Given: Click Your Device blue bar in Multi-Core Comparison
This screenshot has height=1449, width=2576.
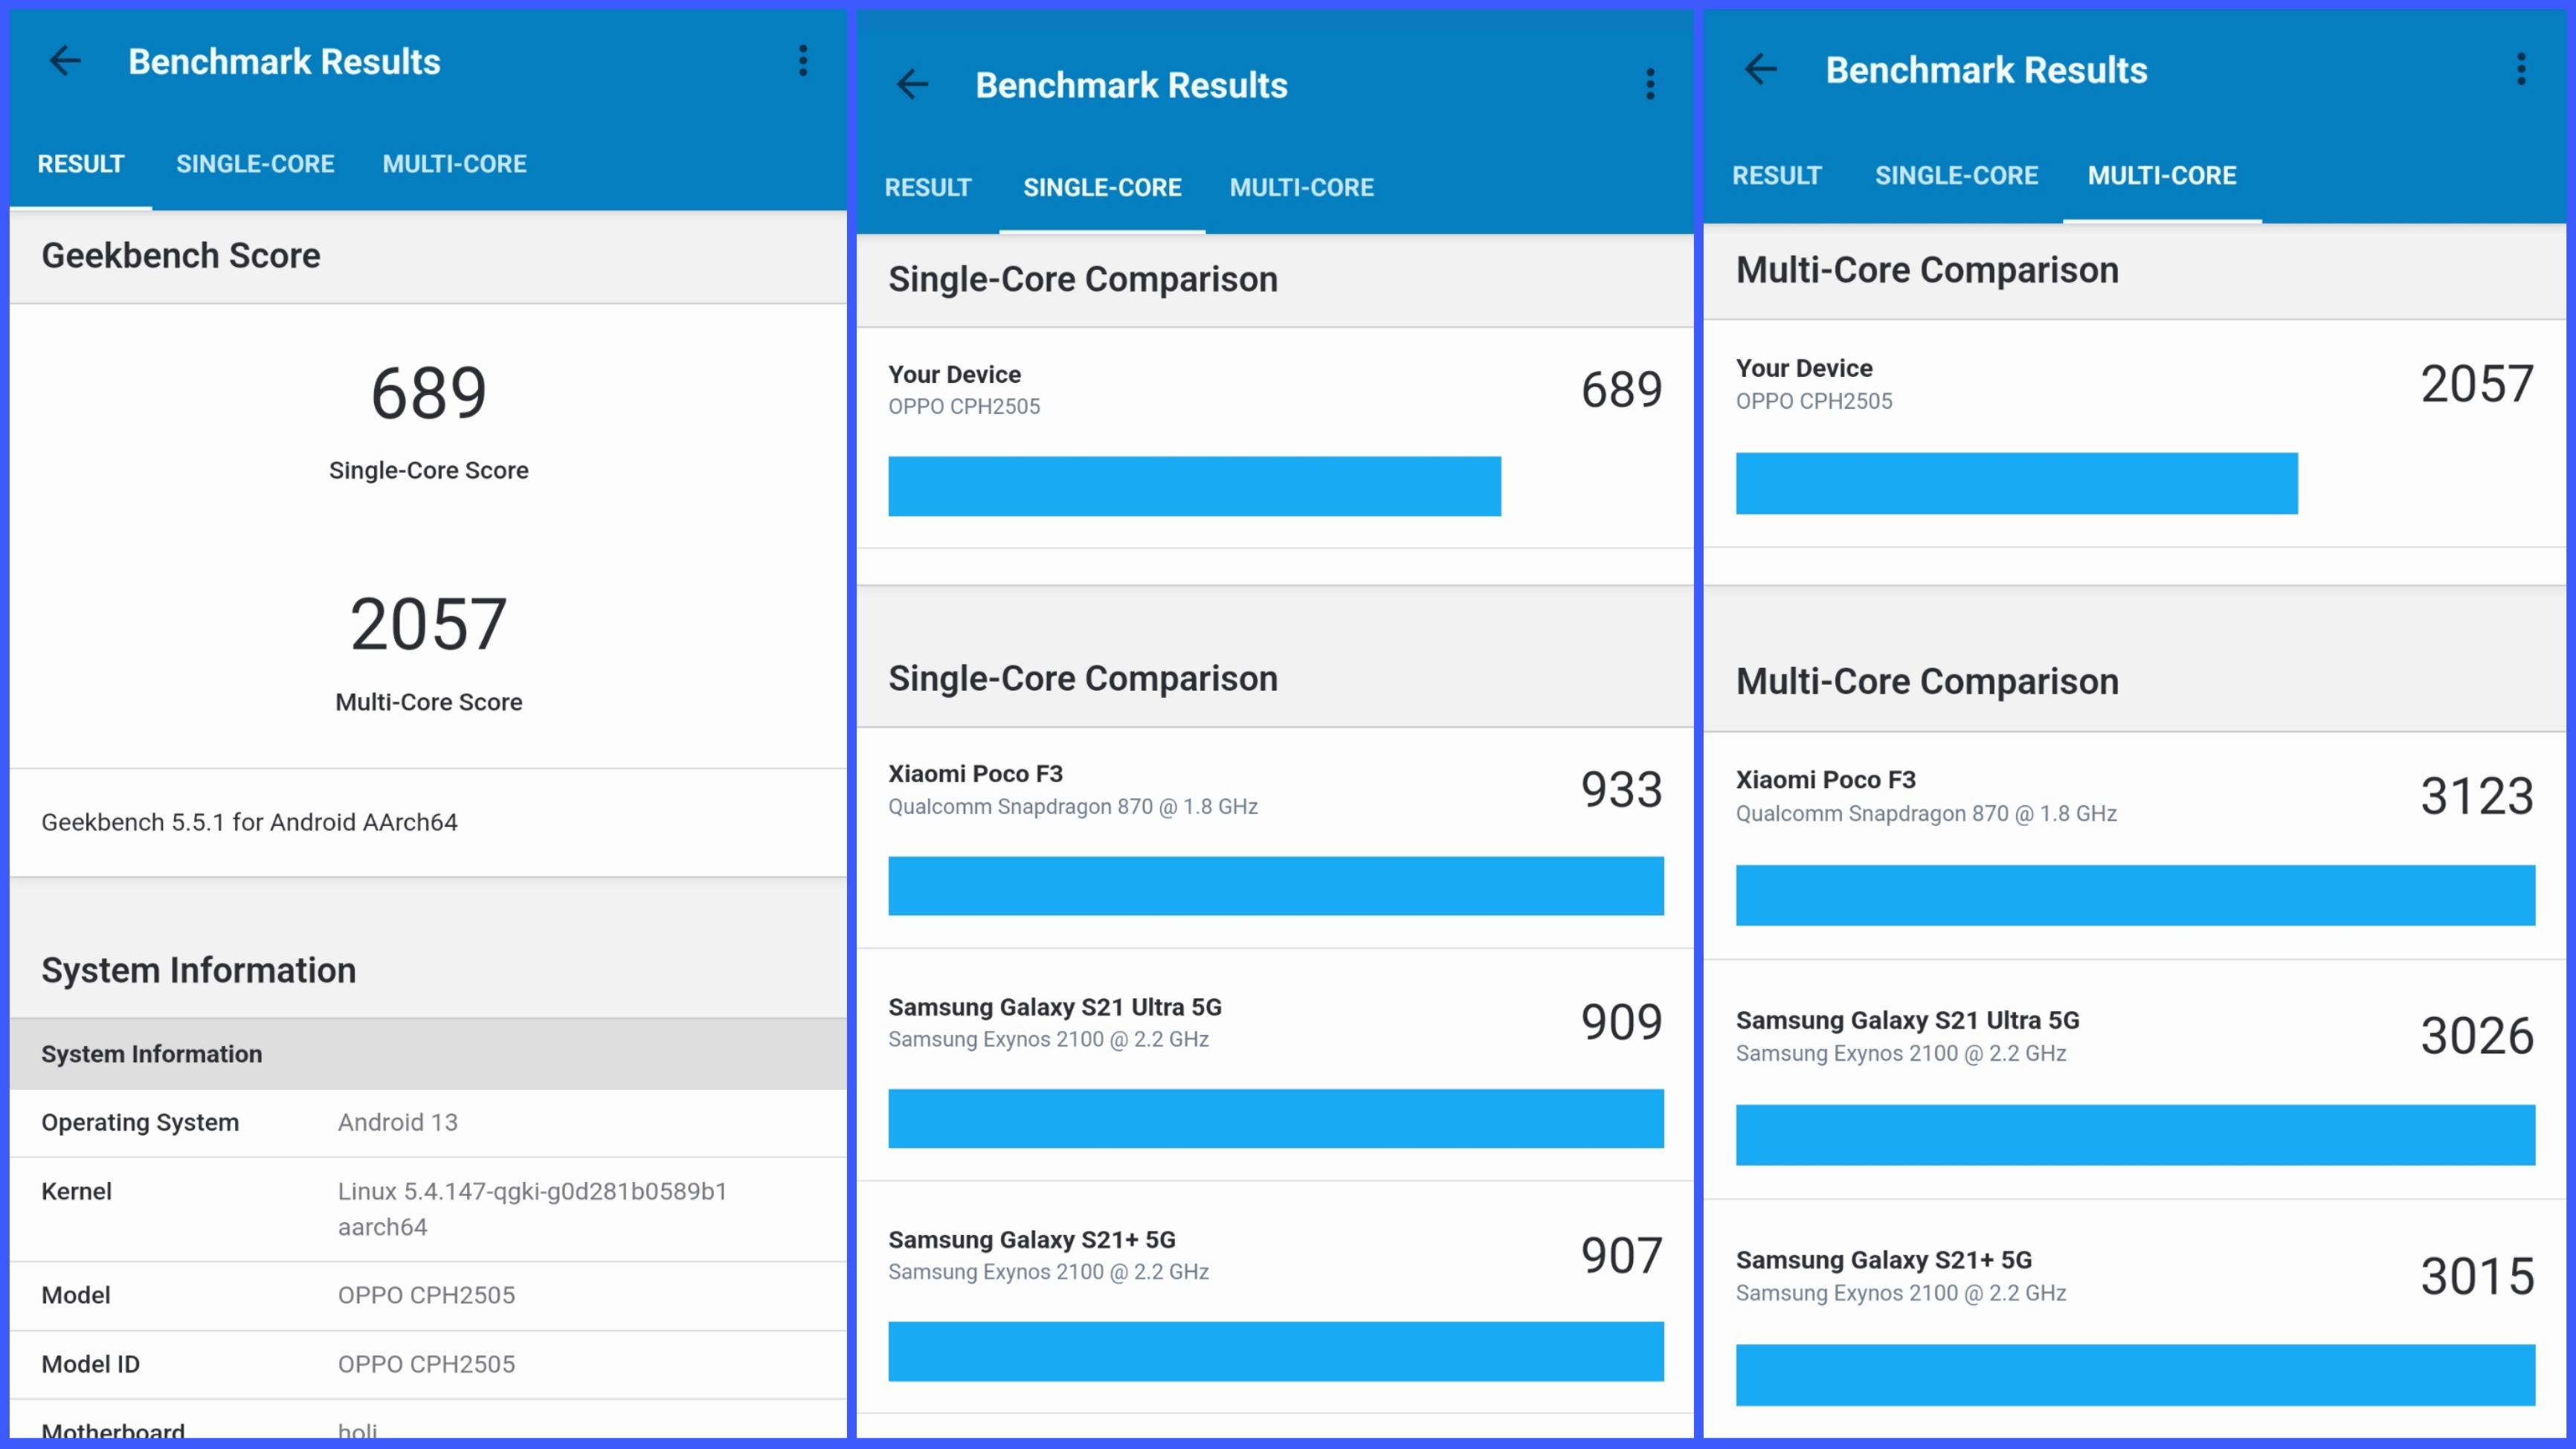Looking at the screenshot, I should [x=2016, y=484].
